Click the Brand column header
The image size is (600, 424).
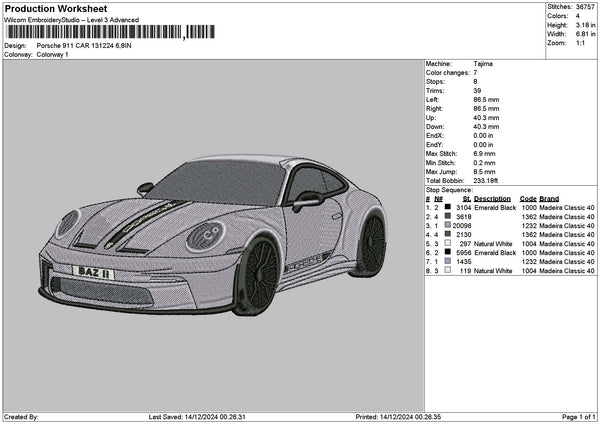click(x=549, y=198)
